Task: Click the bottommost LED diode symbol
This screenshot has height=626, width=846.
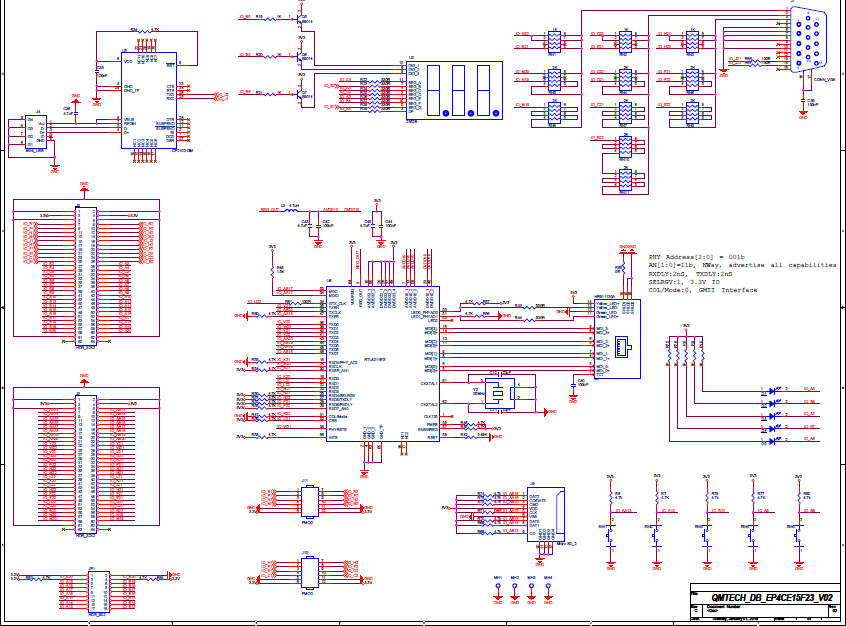Action: pyautogui.click(x=775, y=441)
